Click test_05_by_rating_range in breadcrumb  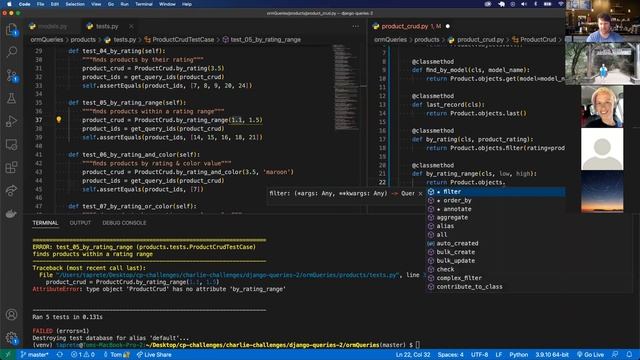click(x=265, y=40)
